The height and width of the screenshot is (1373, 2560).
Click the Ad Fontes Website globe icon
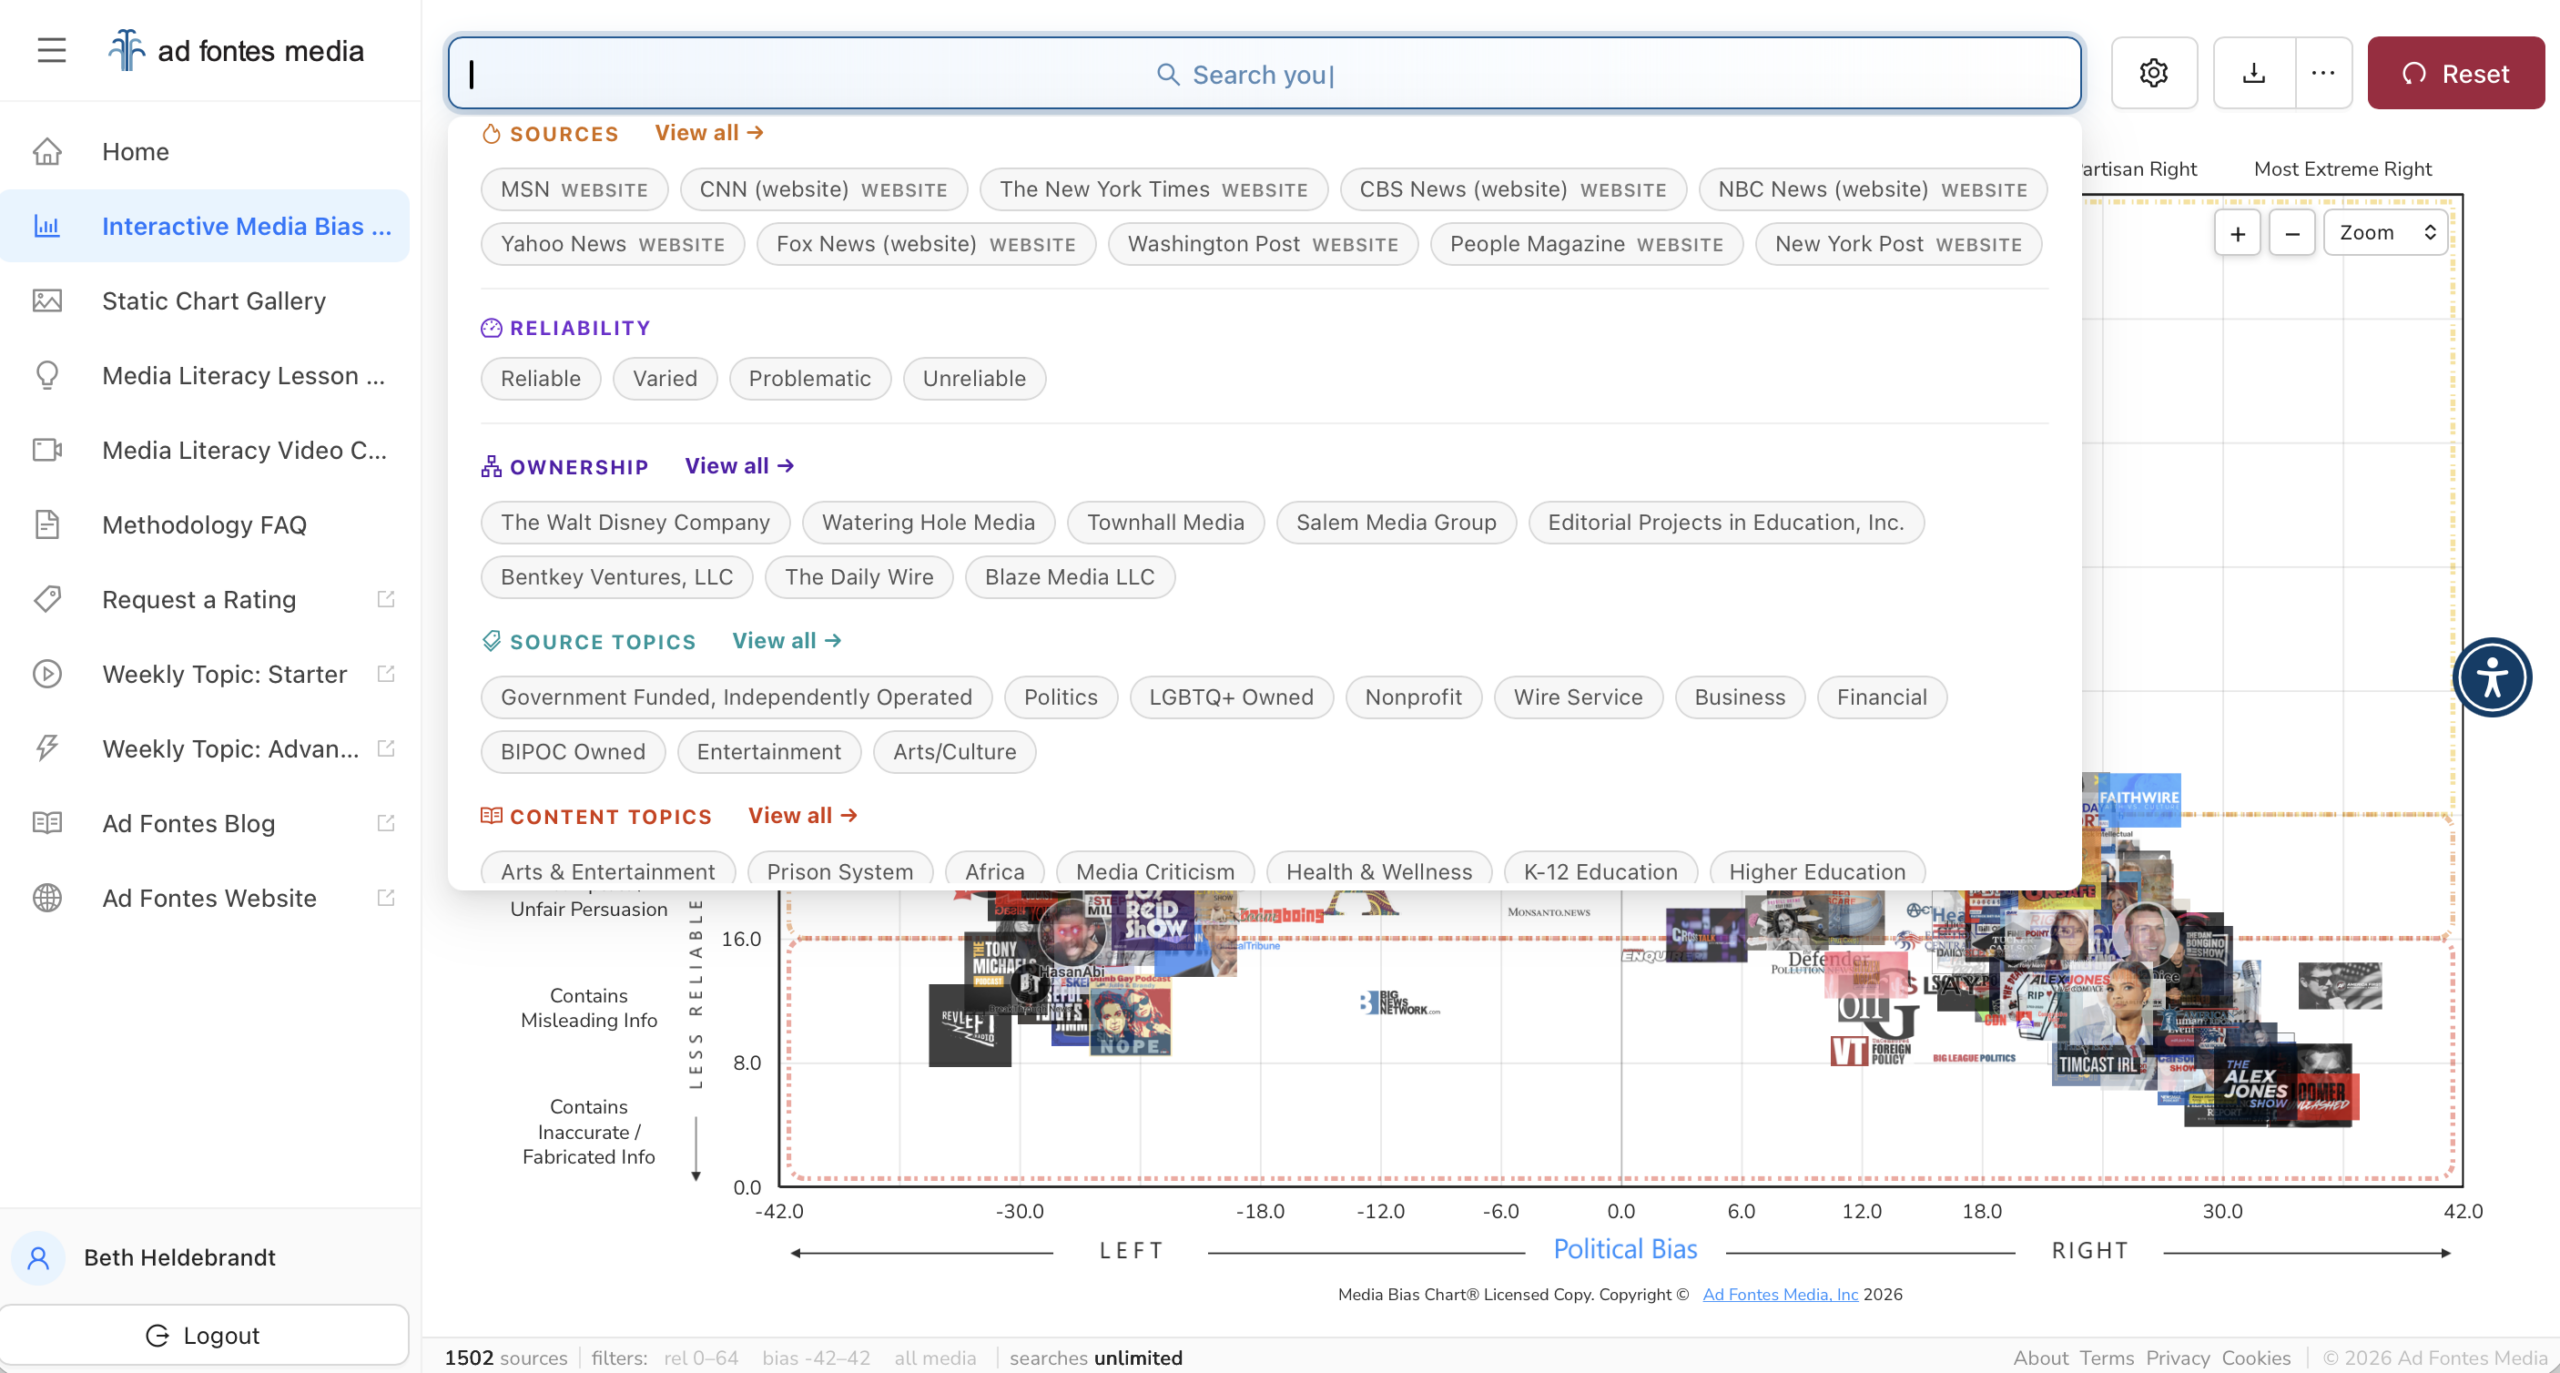coord(47,898)
